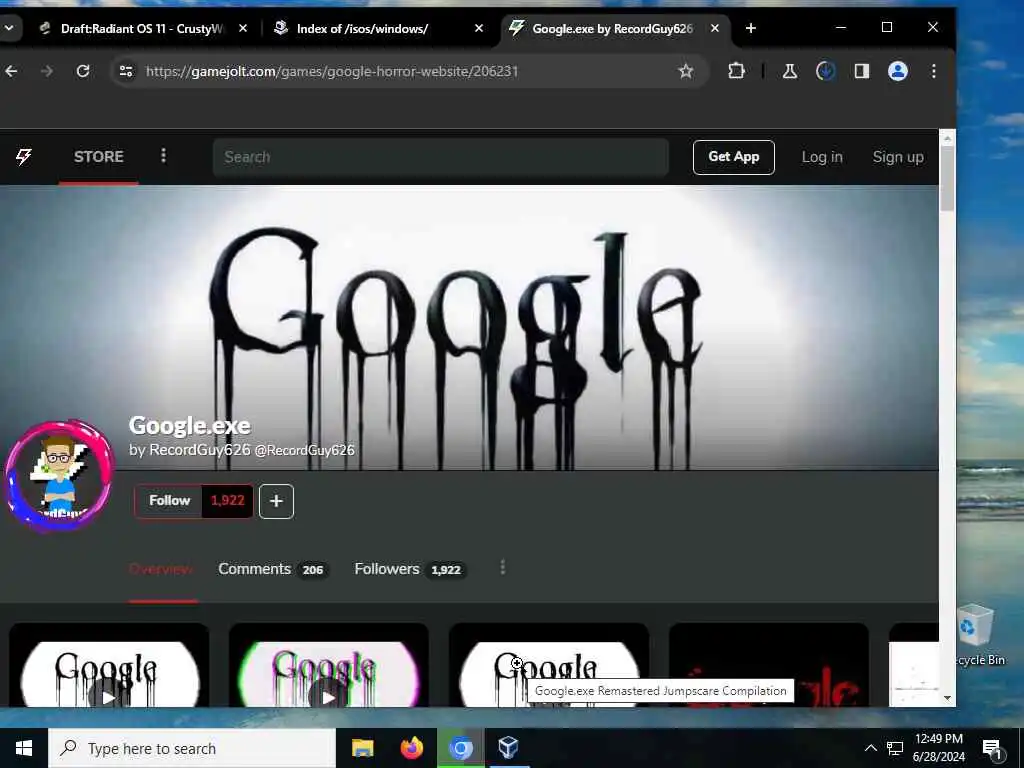Follow the Google.exe game

coord(168,501)
